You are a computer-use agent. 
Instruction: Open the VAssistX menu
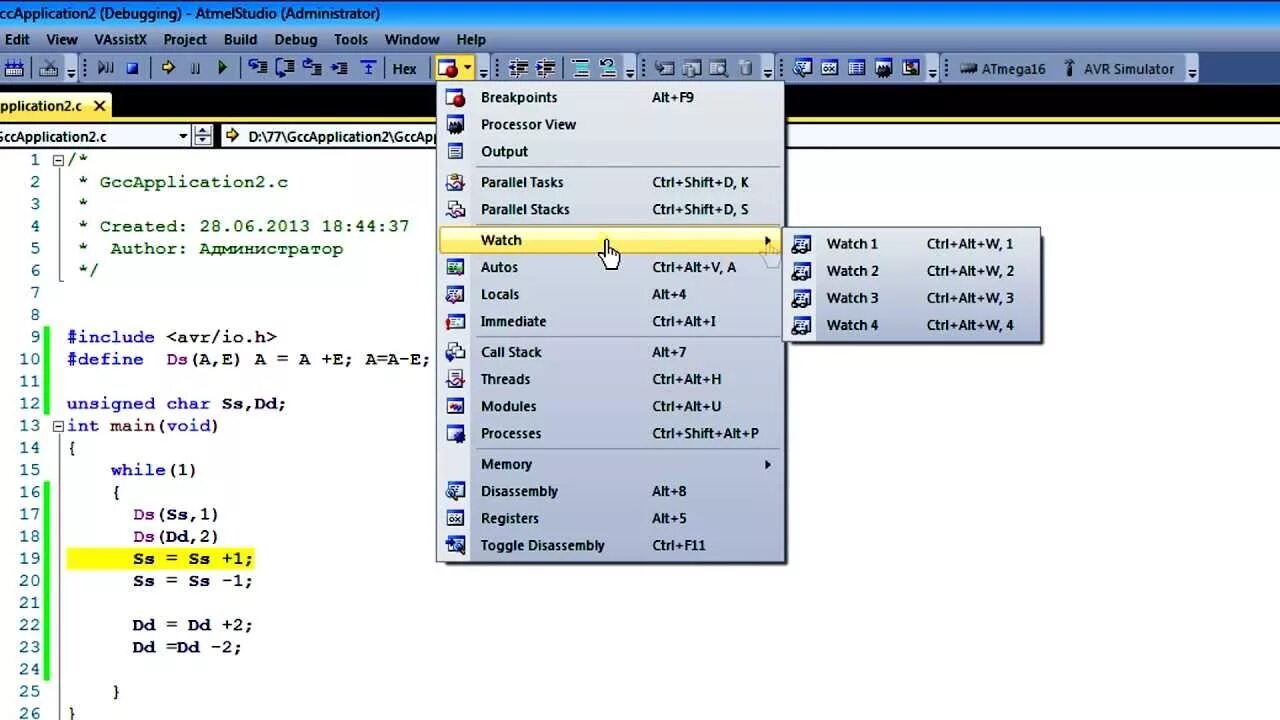point(120,40)
